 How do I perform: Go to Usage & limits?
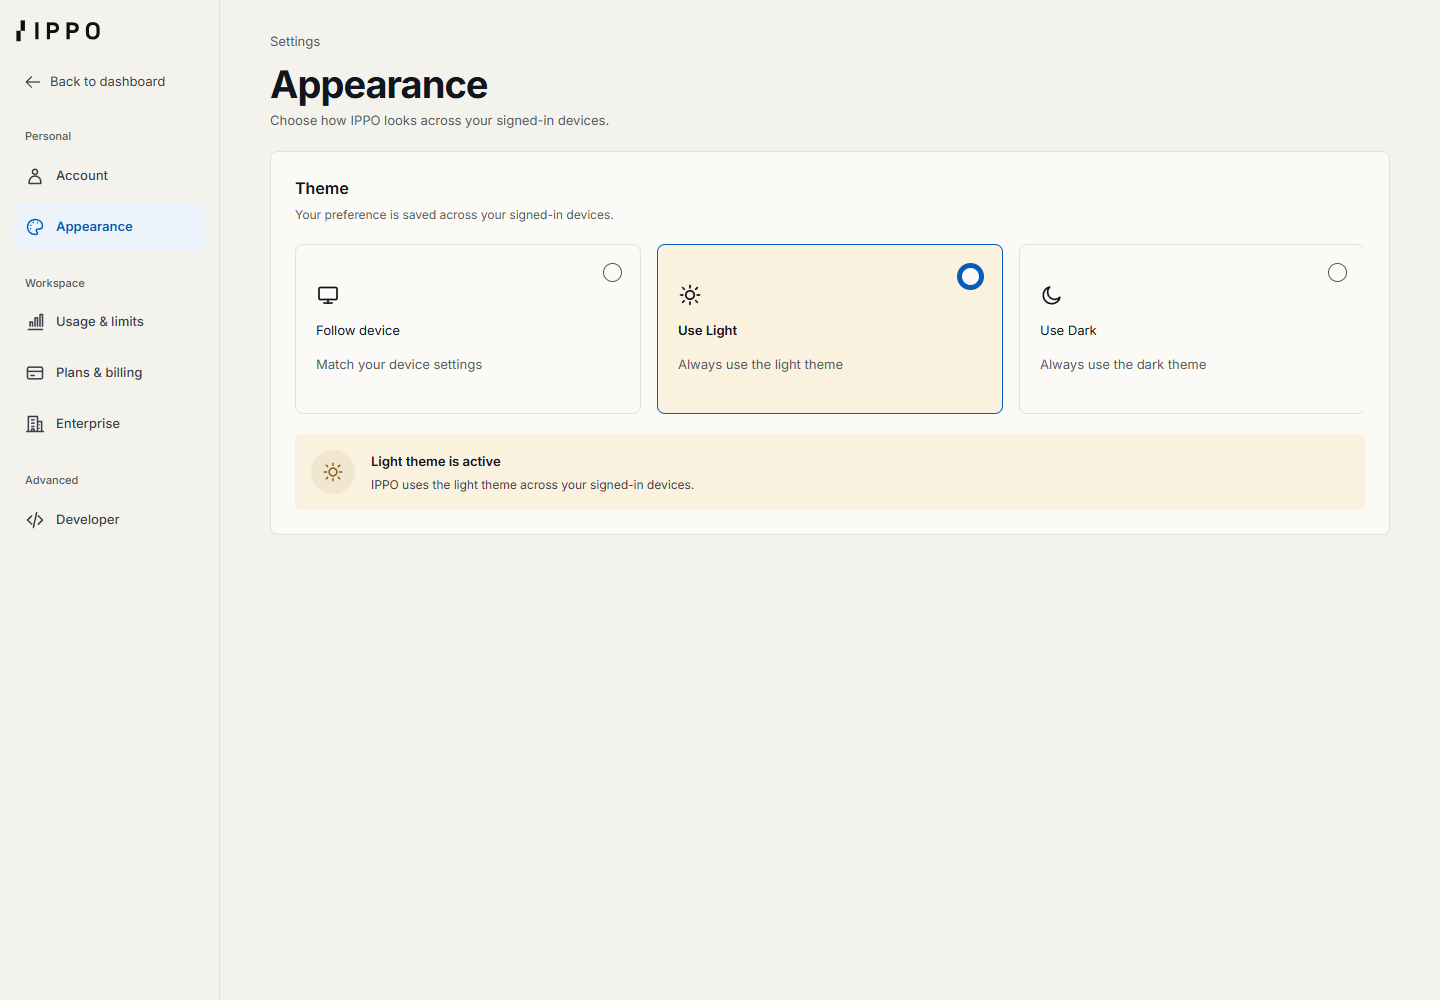click(x=110, y=322)
